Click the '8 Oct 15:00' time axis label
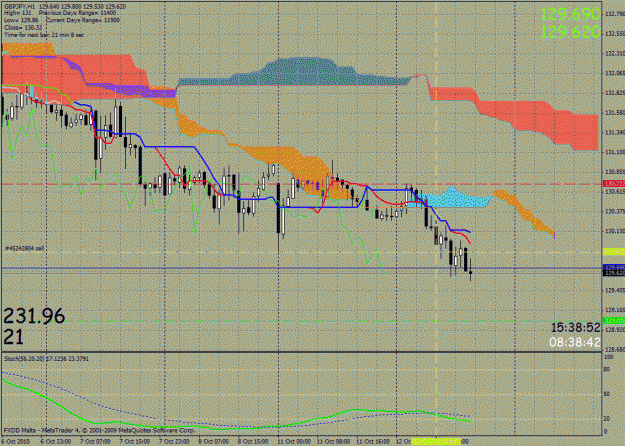 click(253, 442)
